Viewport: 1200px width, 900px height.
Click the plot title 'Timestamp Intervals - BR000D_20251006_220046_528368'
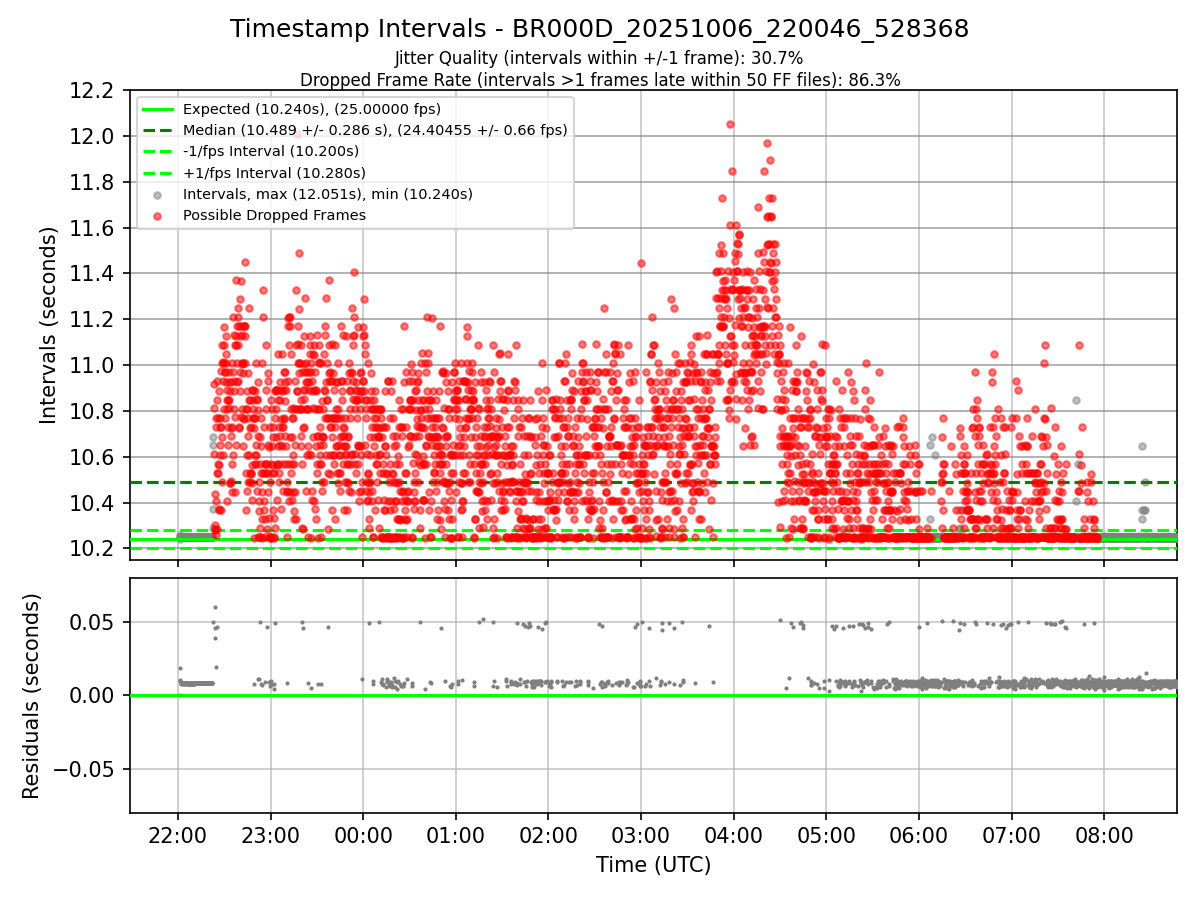599,29
